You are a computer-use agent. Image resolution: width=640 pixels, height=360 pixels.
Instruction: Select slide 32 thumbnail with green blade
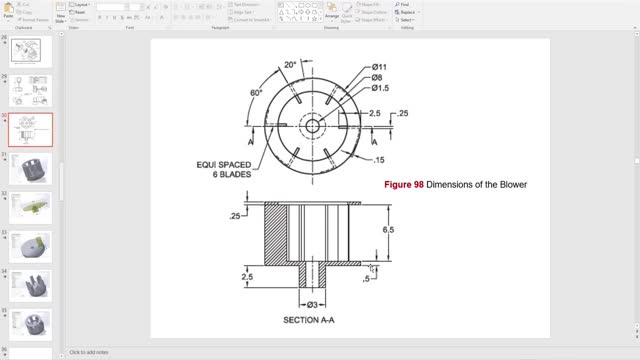(31, 208)
